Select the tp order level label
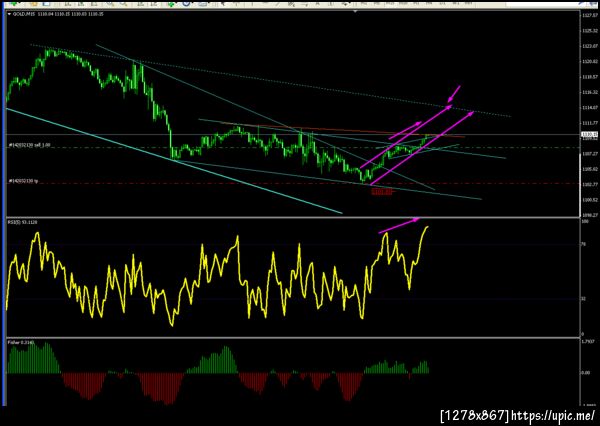This screenshot has width=600, height=426. [x=23, y=181]
